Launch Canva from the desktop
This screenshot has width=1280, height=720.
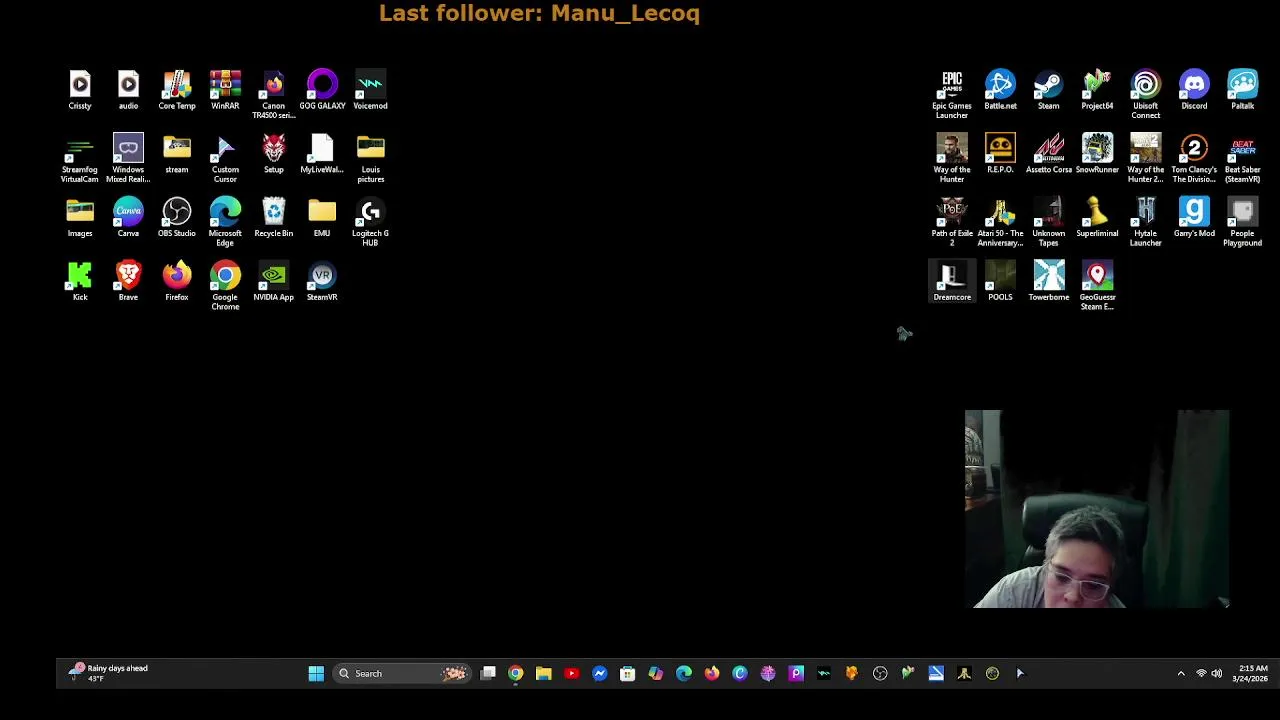point(128,218)
